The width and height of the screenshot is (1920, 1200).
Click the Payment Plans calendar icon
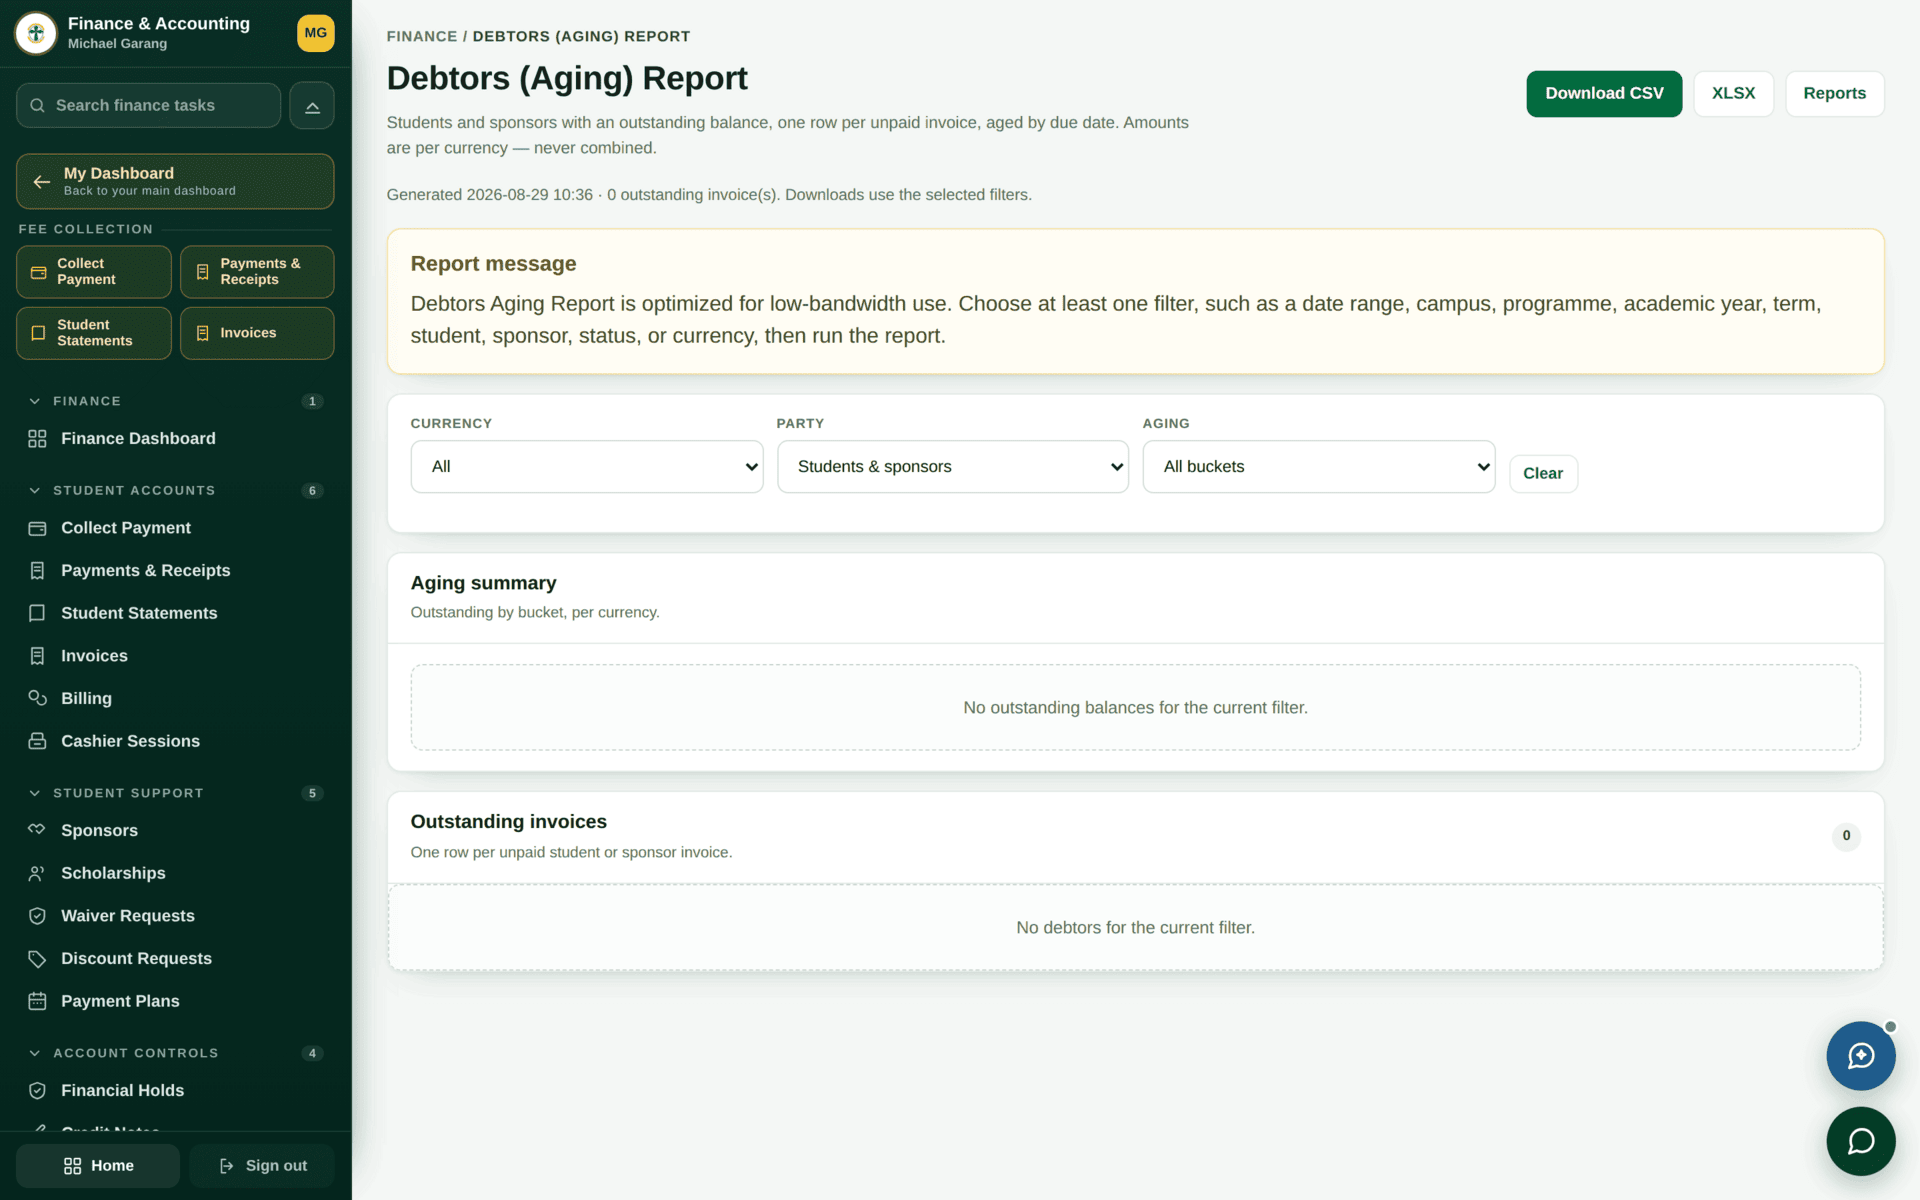37,1001
